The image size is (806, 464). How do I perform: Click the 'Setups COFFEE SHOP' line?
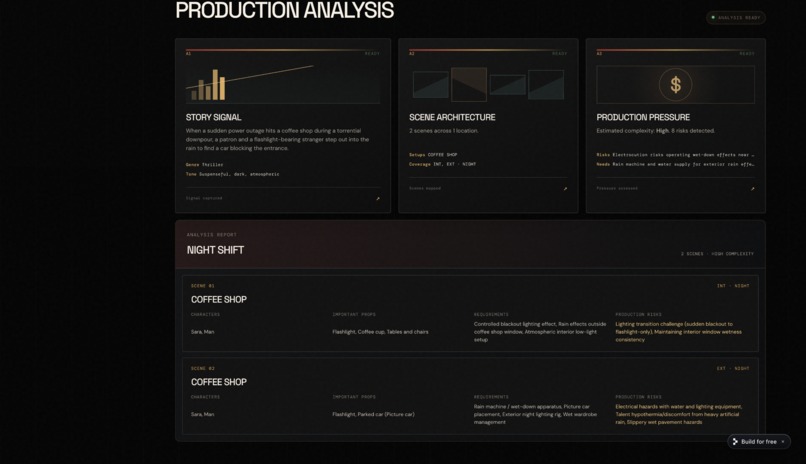[x=433, y=155]
